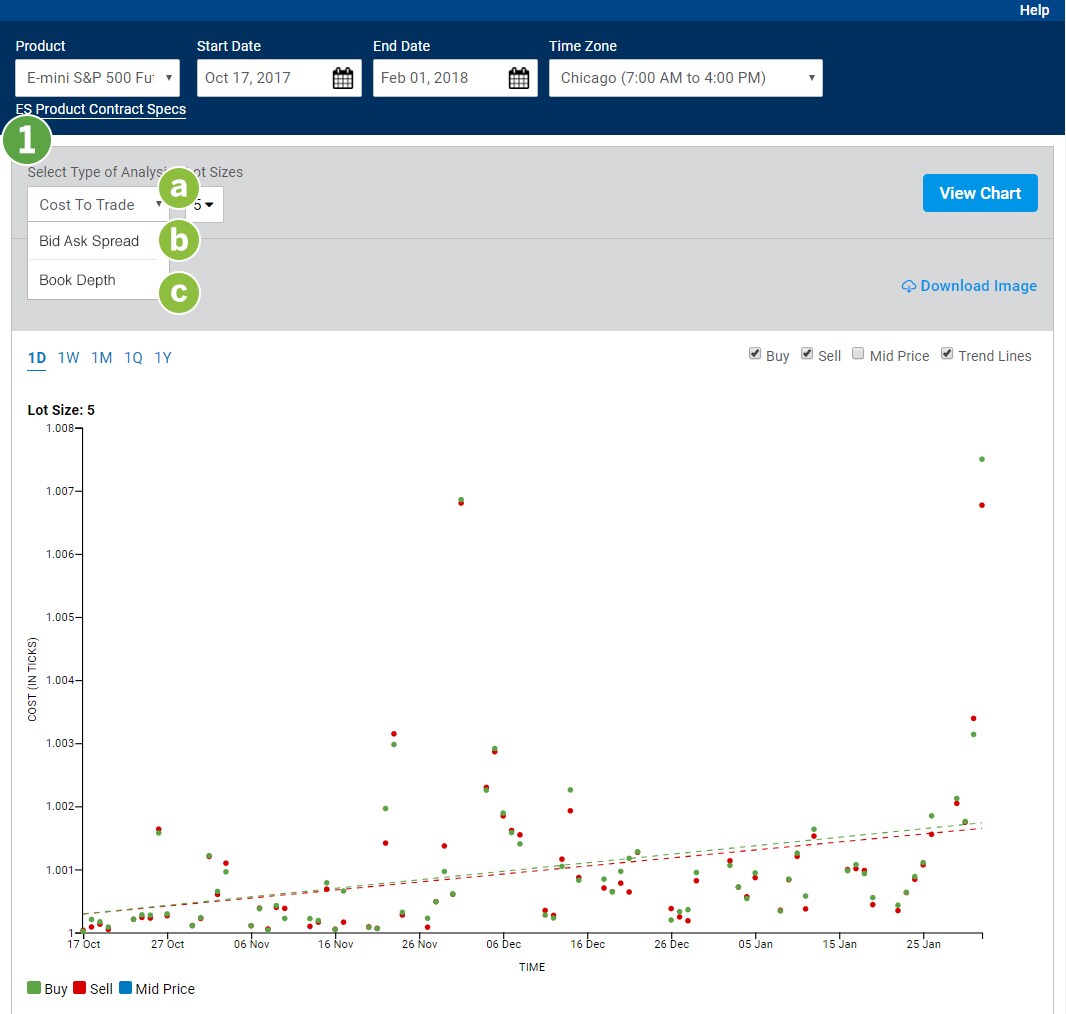Uncheck the Sell series checkbox
The height and width of the screenshot is (1014, 1066).
pyautogui.click(x=807, y=354)
